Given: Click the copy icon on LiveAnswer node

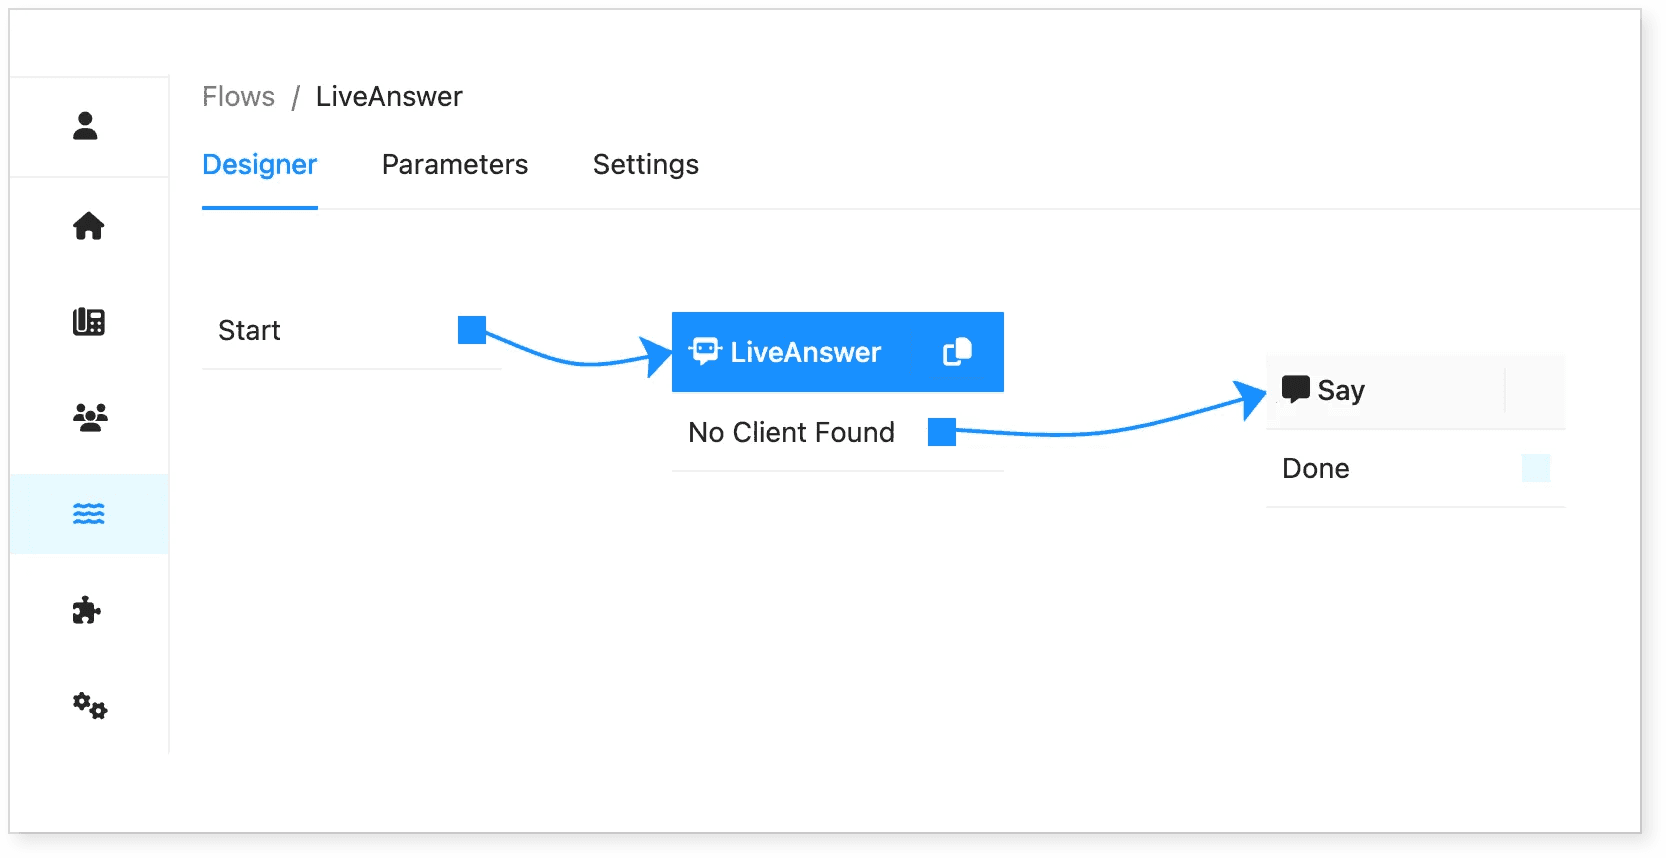Looking at the screenshot, I should tap(957, 352).
